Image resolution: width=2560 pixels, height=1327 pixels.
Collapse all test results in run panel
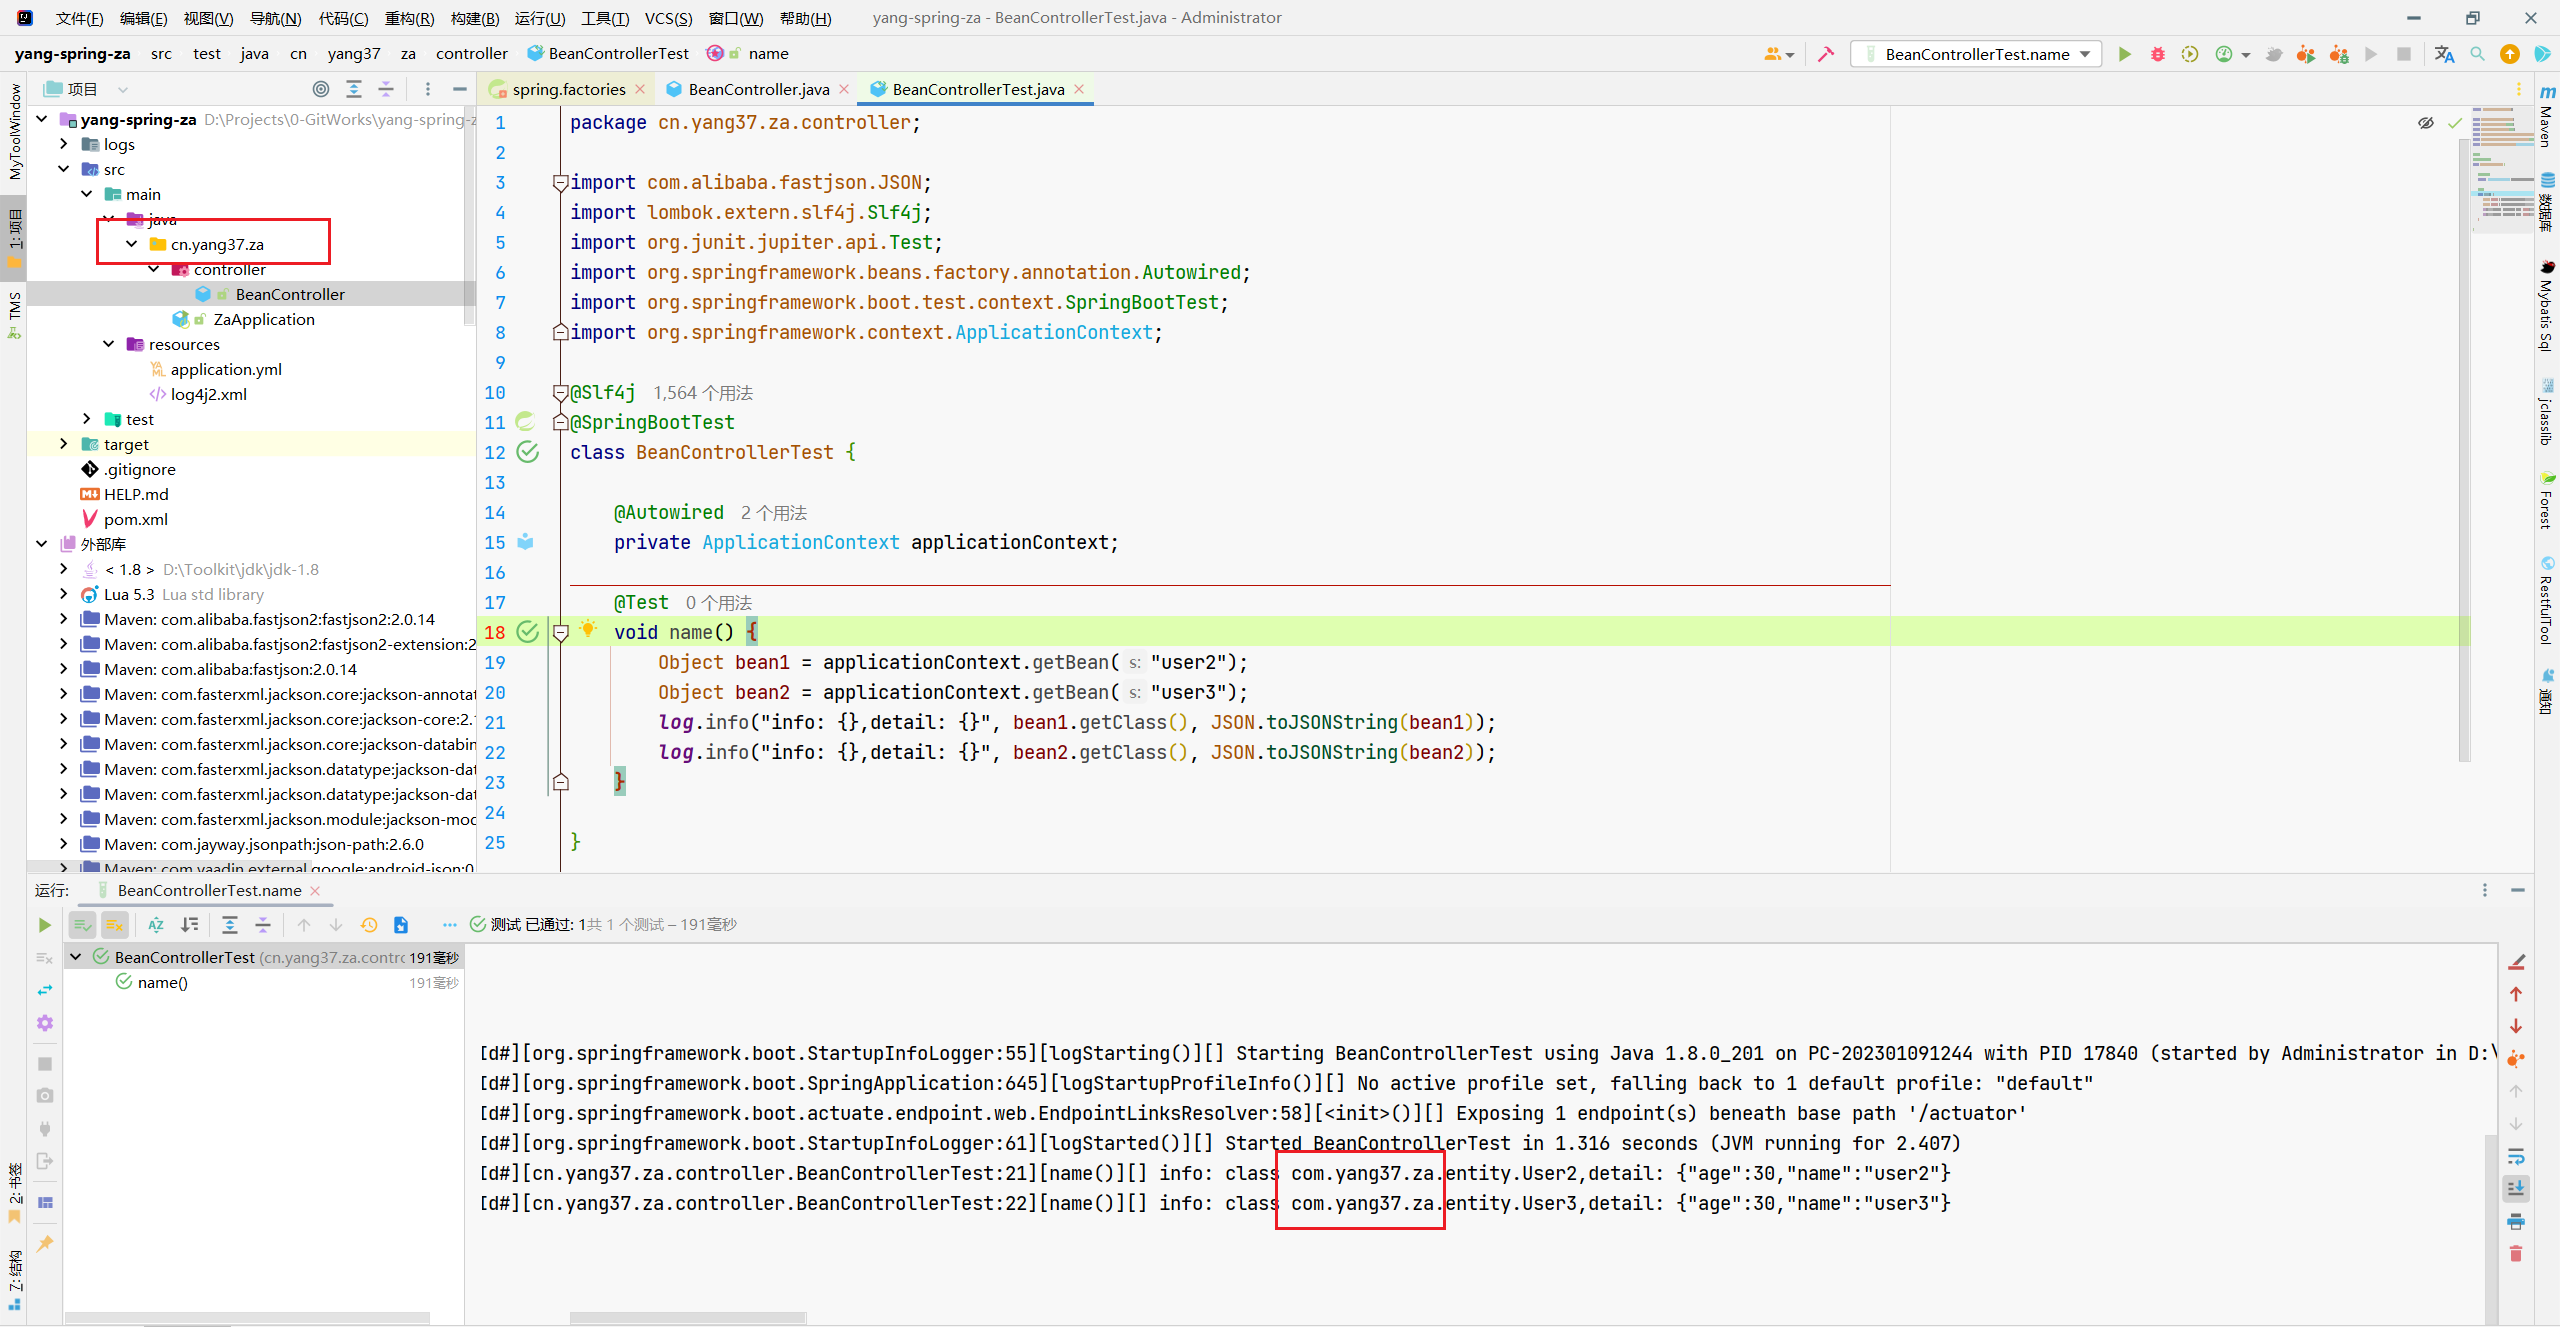tap(263, 925)
